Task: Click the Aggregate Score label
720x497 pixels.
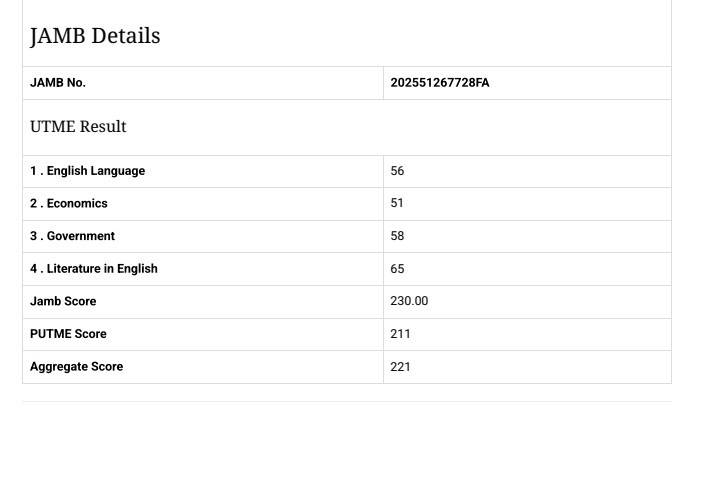Action: [x=76, y=367]
